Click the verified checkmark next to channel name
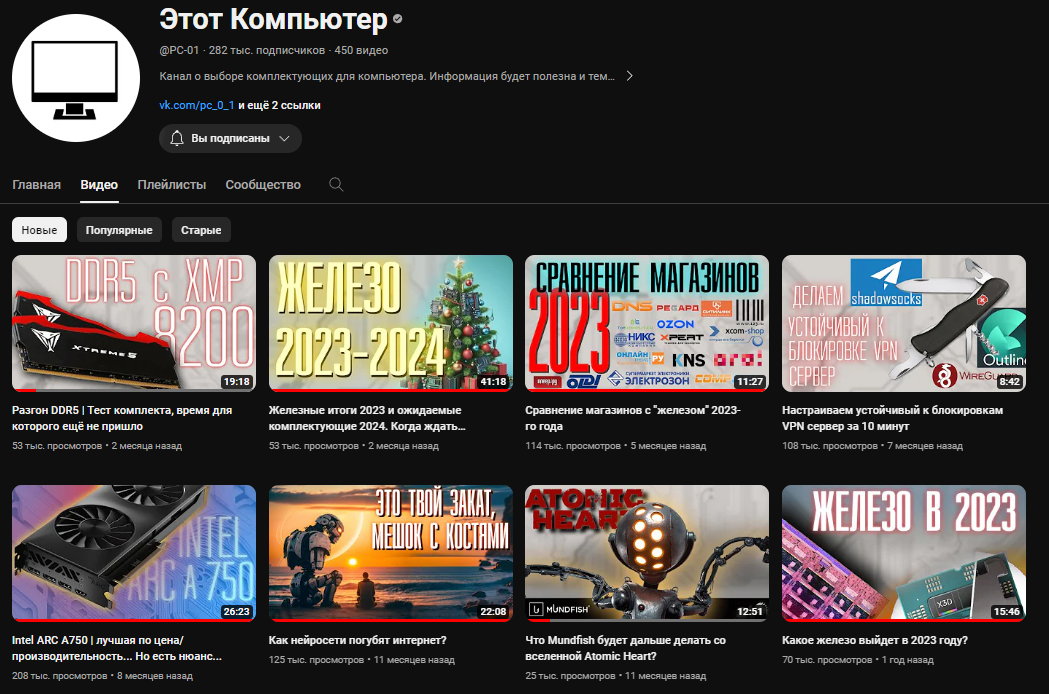 point(397,19)
